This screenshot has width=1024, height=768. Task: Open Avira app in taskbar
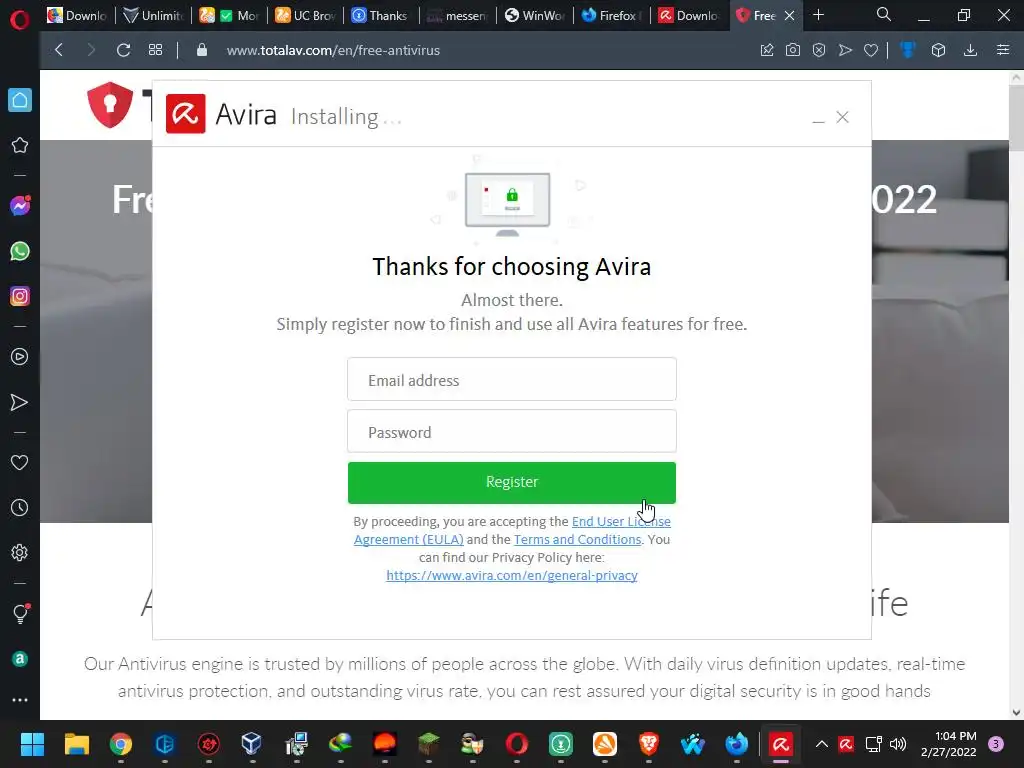[x=780, y=744]
